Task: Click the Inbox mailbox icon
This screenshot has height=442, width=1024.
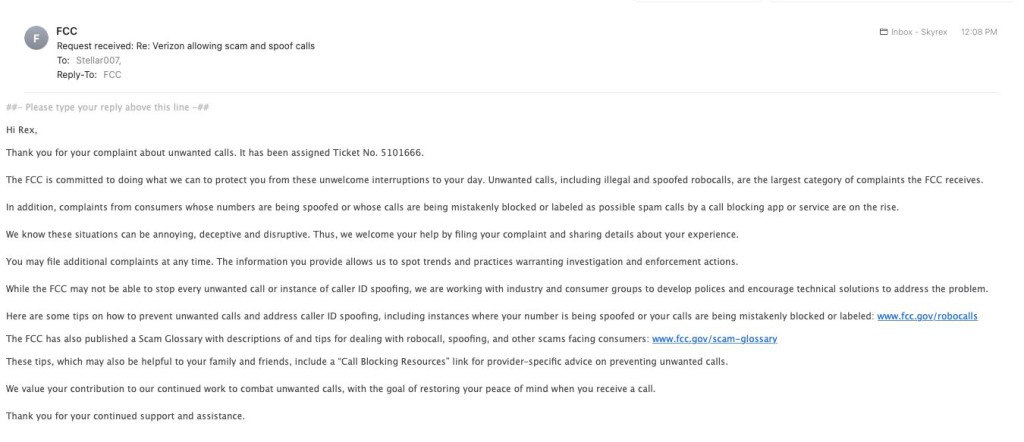Action: pyautogui.click(x=883, y=32)
